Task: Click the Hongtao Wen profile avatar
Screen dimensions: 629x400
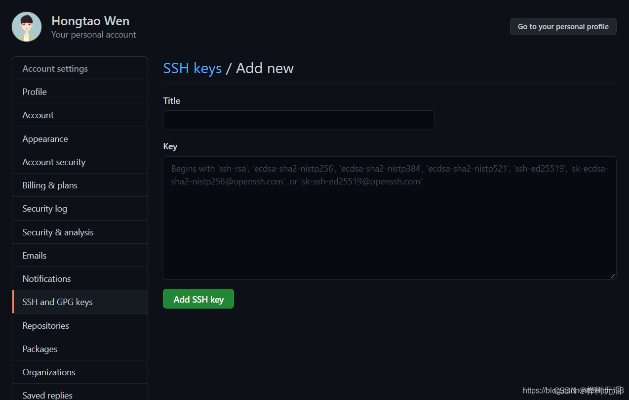Action: 27,27
